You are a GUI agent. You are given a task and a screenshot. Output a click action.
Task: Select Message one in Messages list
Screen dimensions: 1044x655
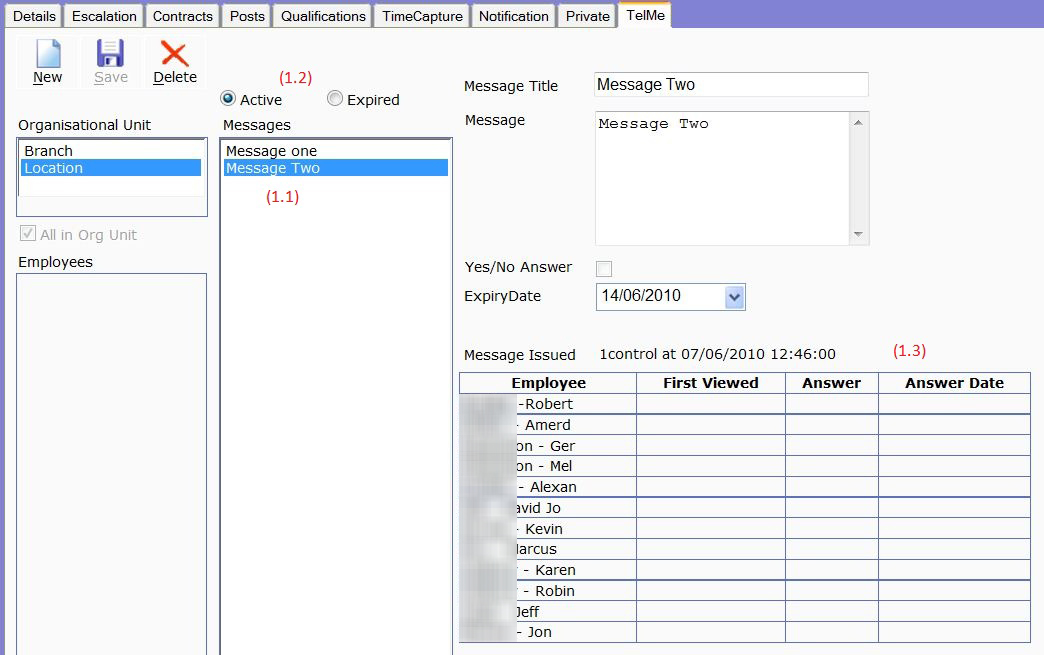(271, 151)
